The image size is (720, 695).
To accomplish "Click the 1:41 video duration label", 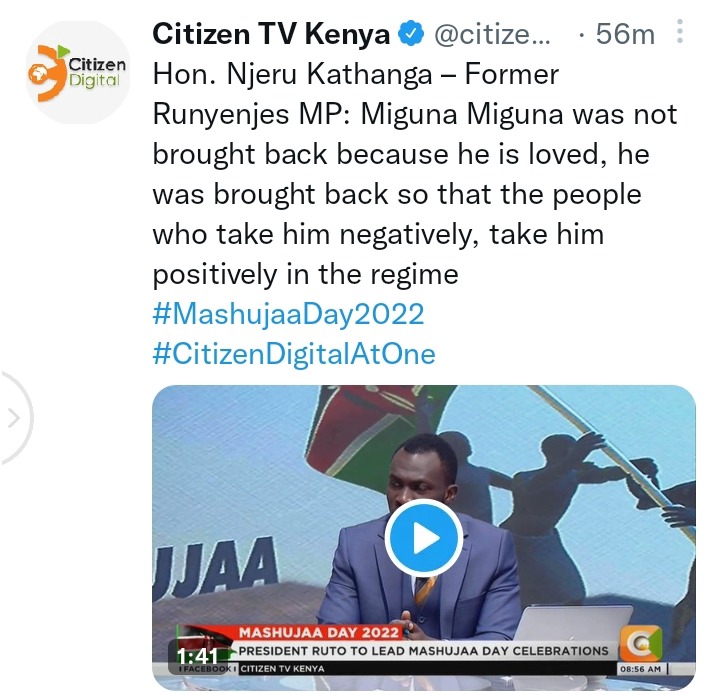I will [198, 656].
